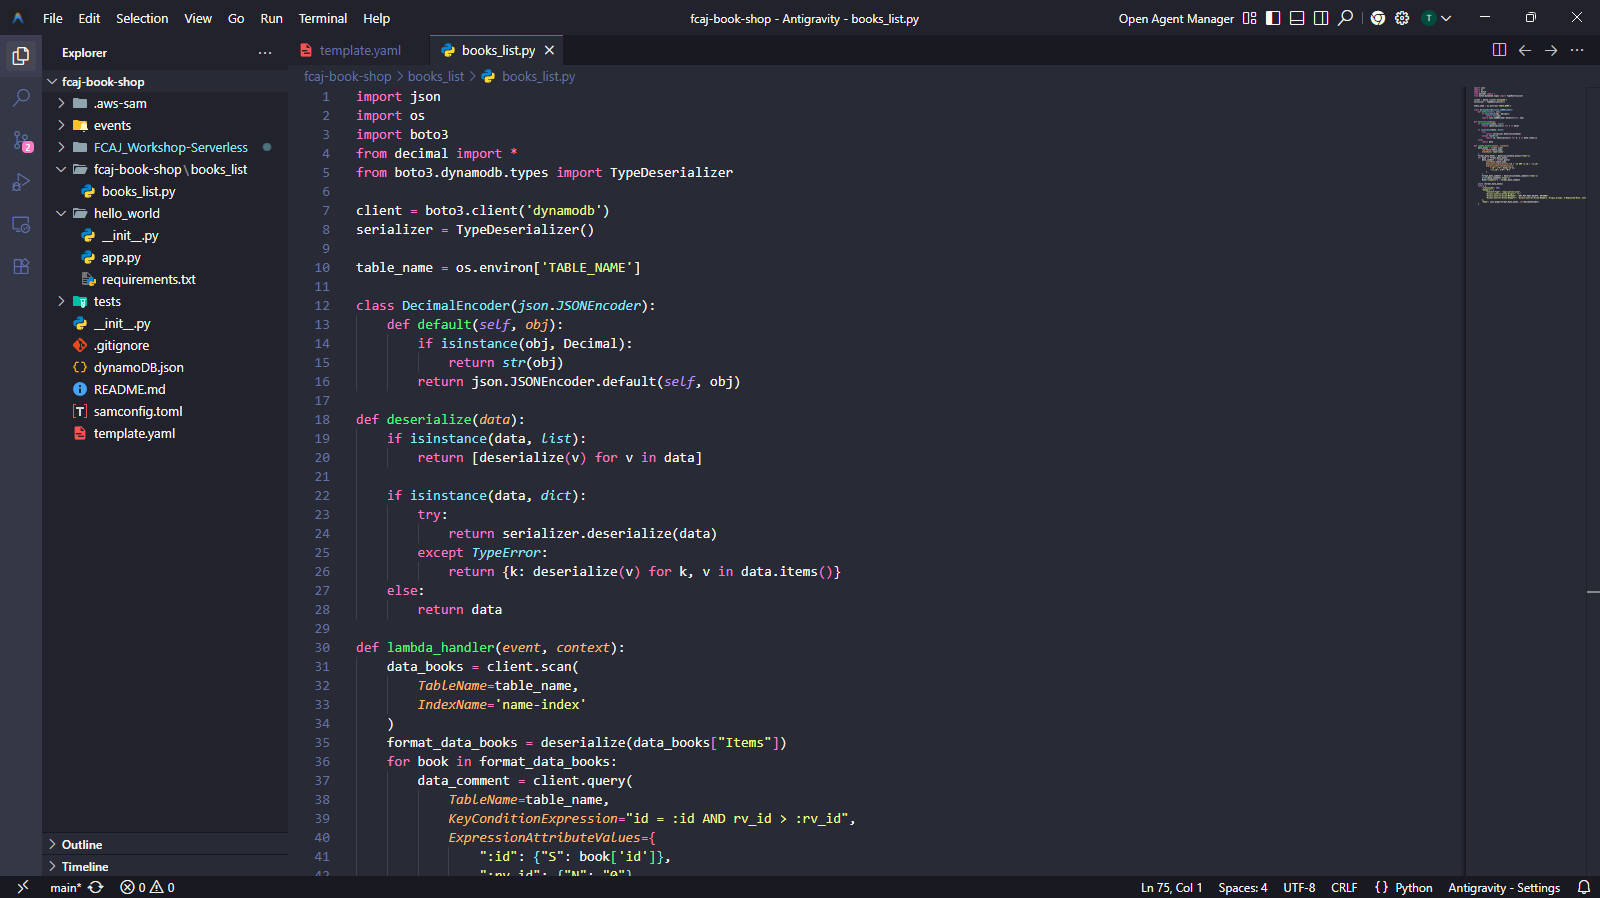The height and width of the screenshot is (898, 1600).
Task: Toggle bottom Panel visibility
Action: coord(1297,18)
